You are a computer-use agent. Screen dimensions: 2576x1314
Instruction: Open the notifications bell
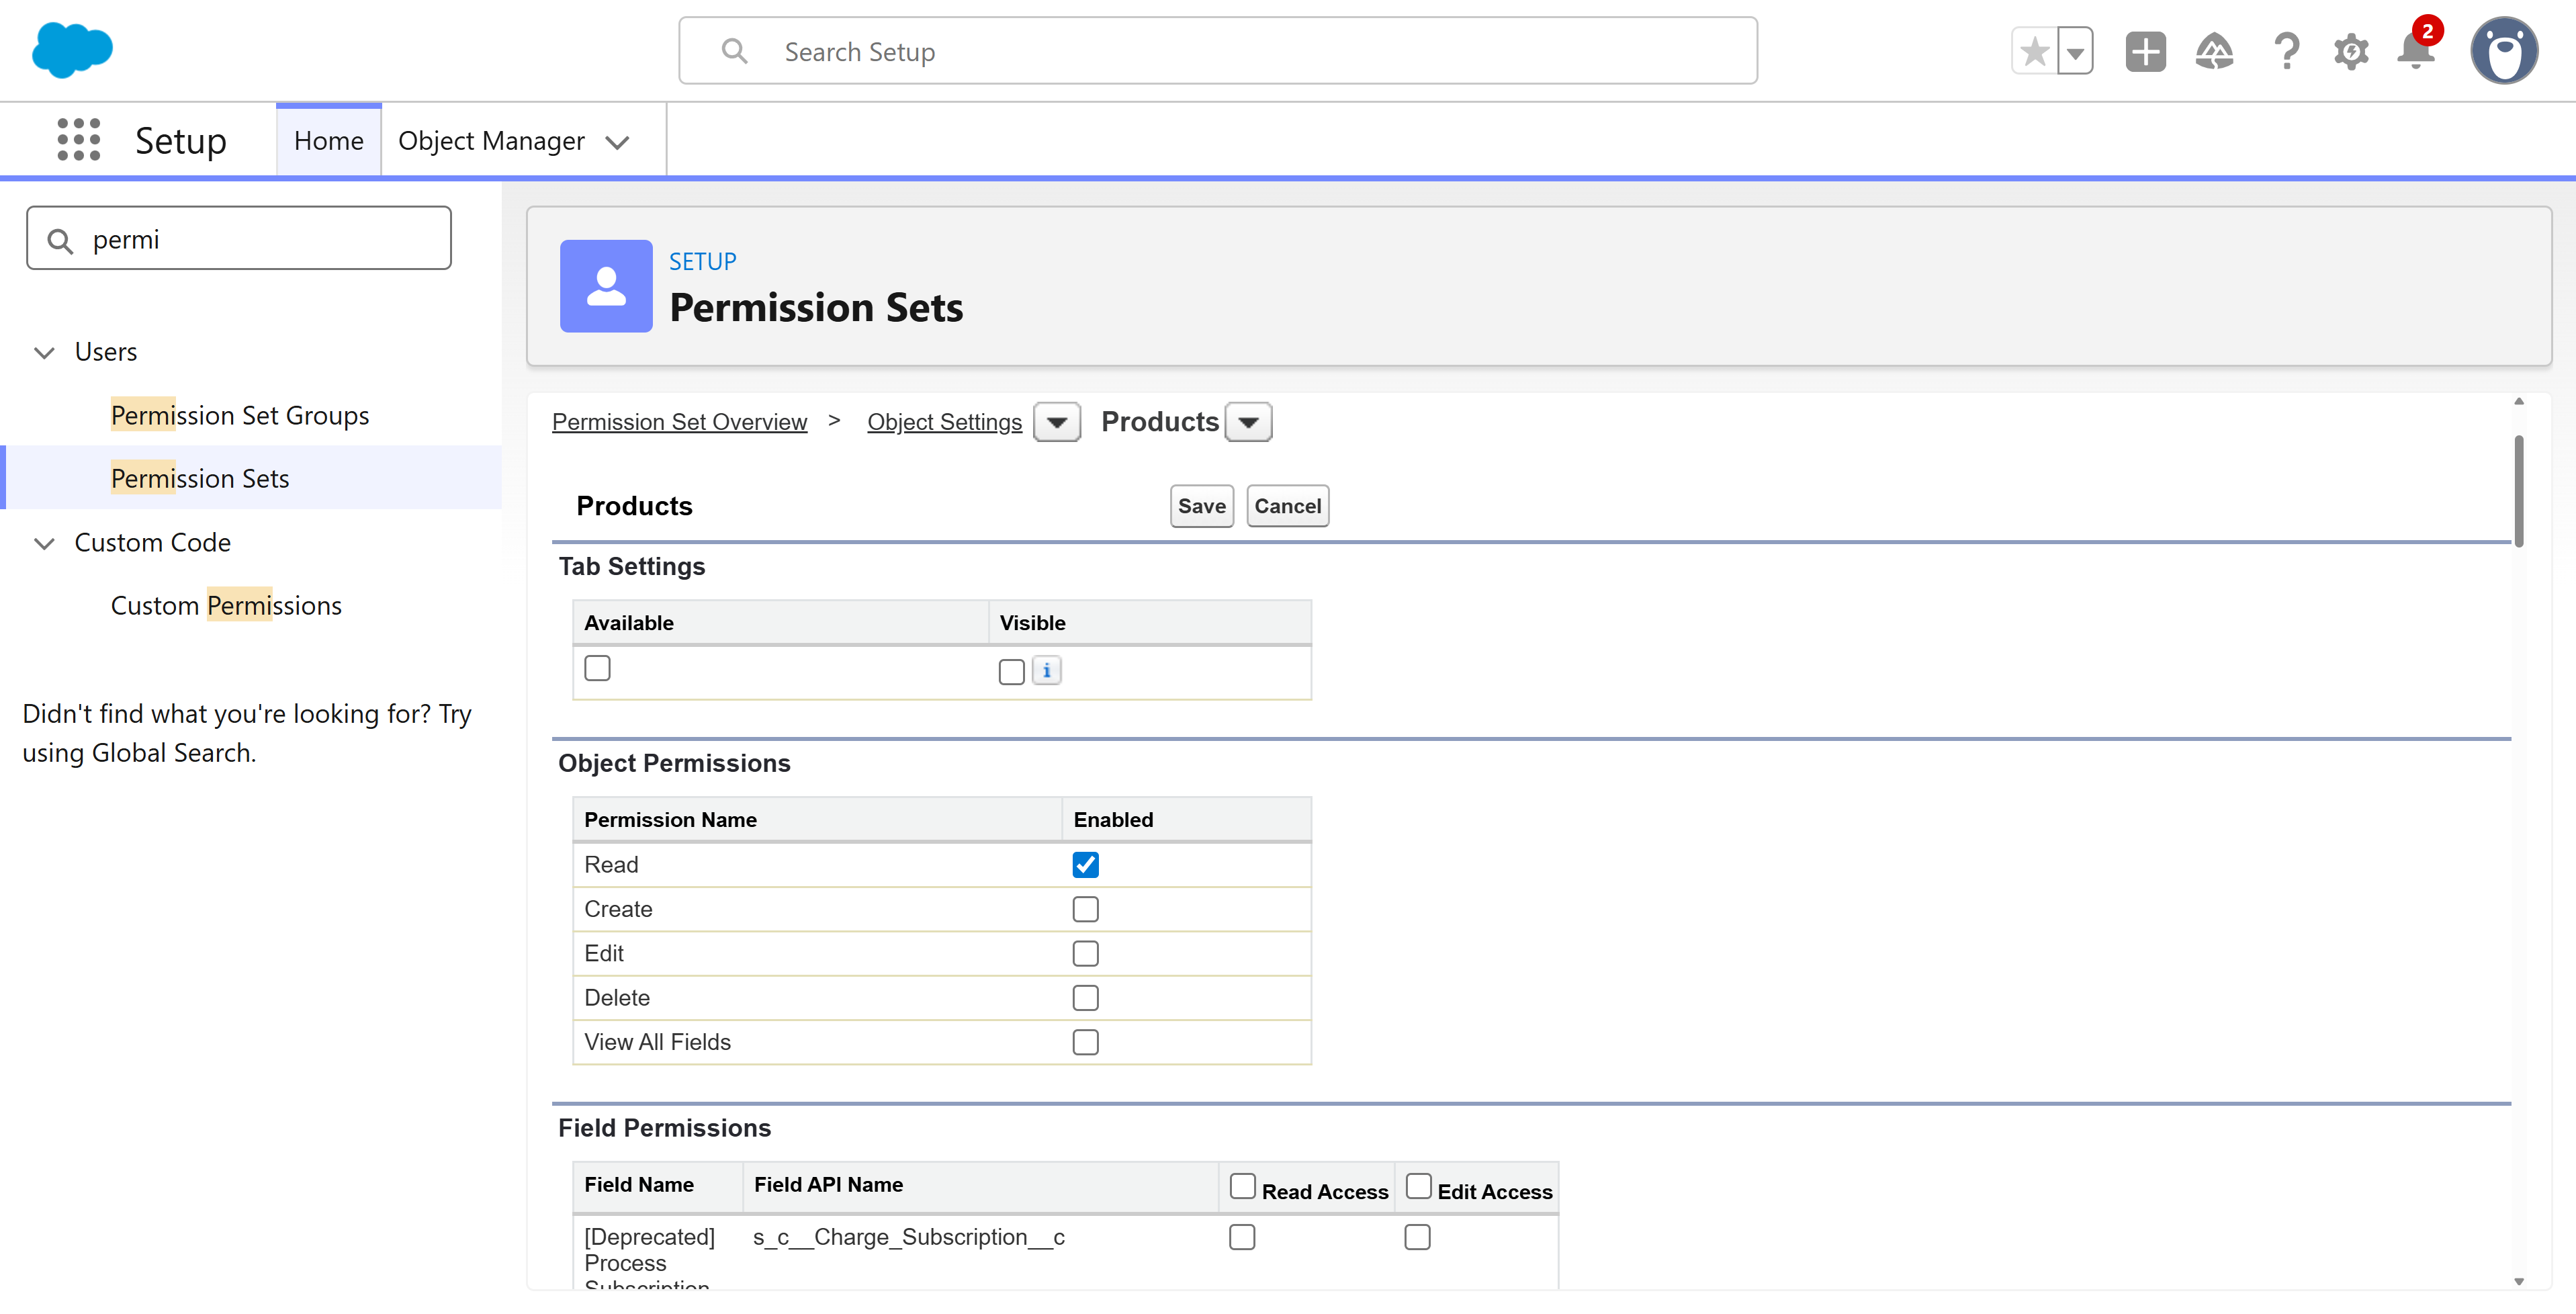pyautogui.click(x=2415, y=52)
